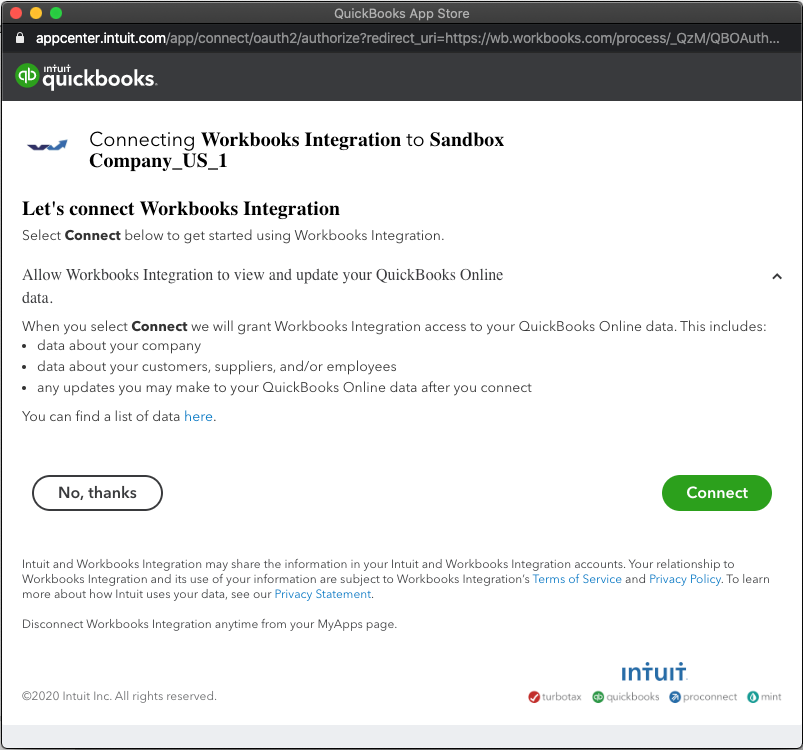Click the '©2020 Intuit Inc.' copyright text
Viewport: 803px width, 750px height.
(x=119, y=696)
